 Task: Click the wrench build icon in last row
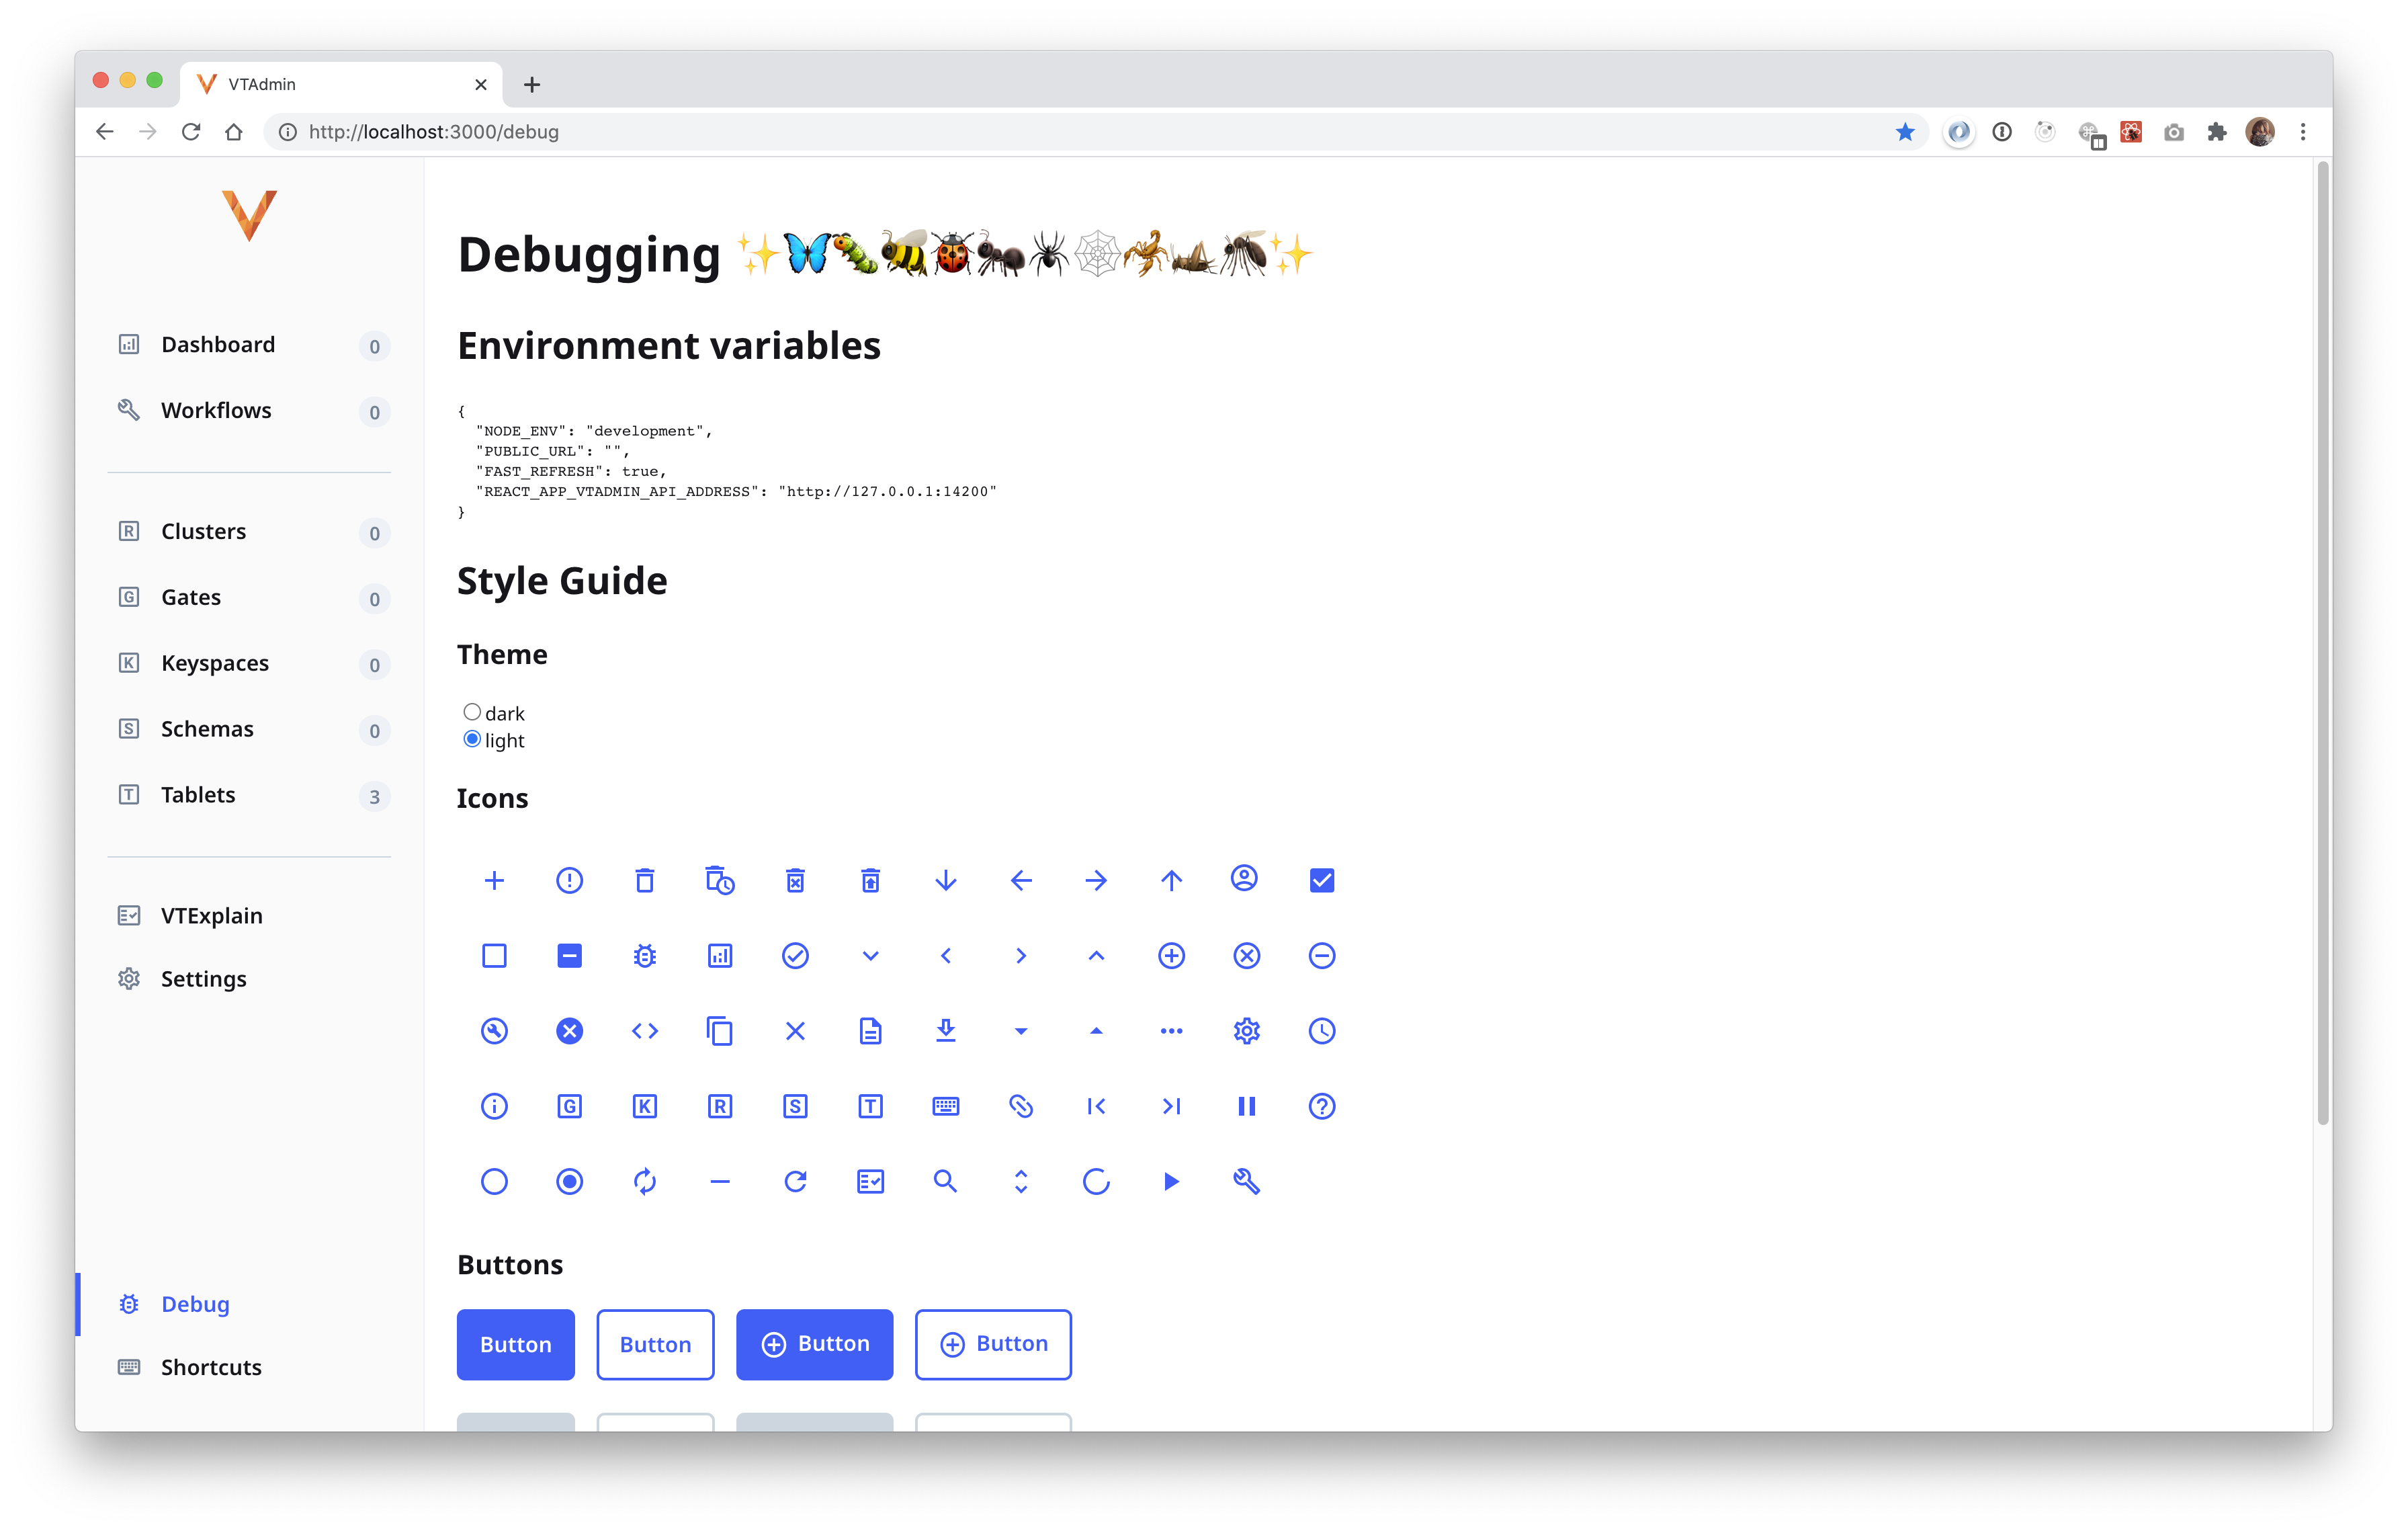(1246, 1181)
